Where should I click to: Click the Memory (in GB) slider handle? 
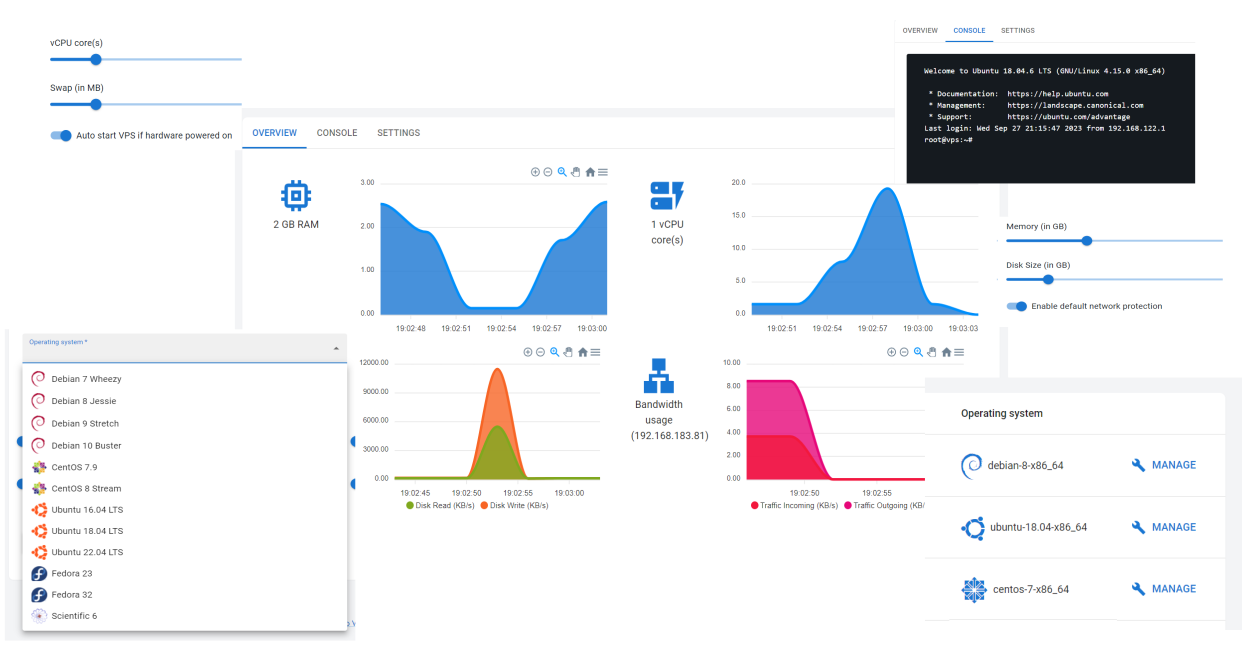click(x=1087, y=241)
